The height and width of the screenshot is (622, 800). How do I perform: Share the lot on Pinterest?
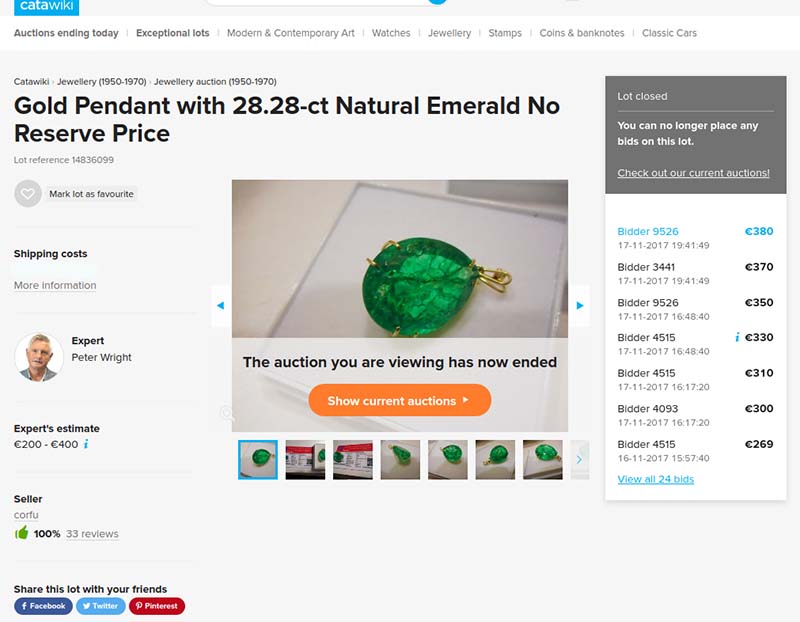tap(157, 606)
